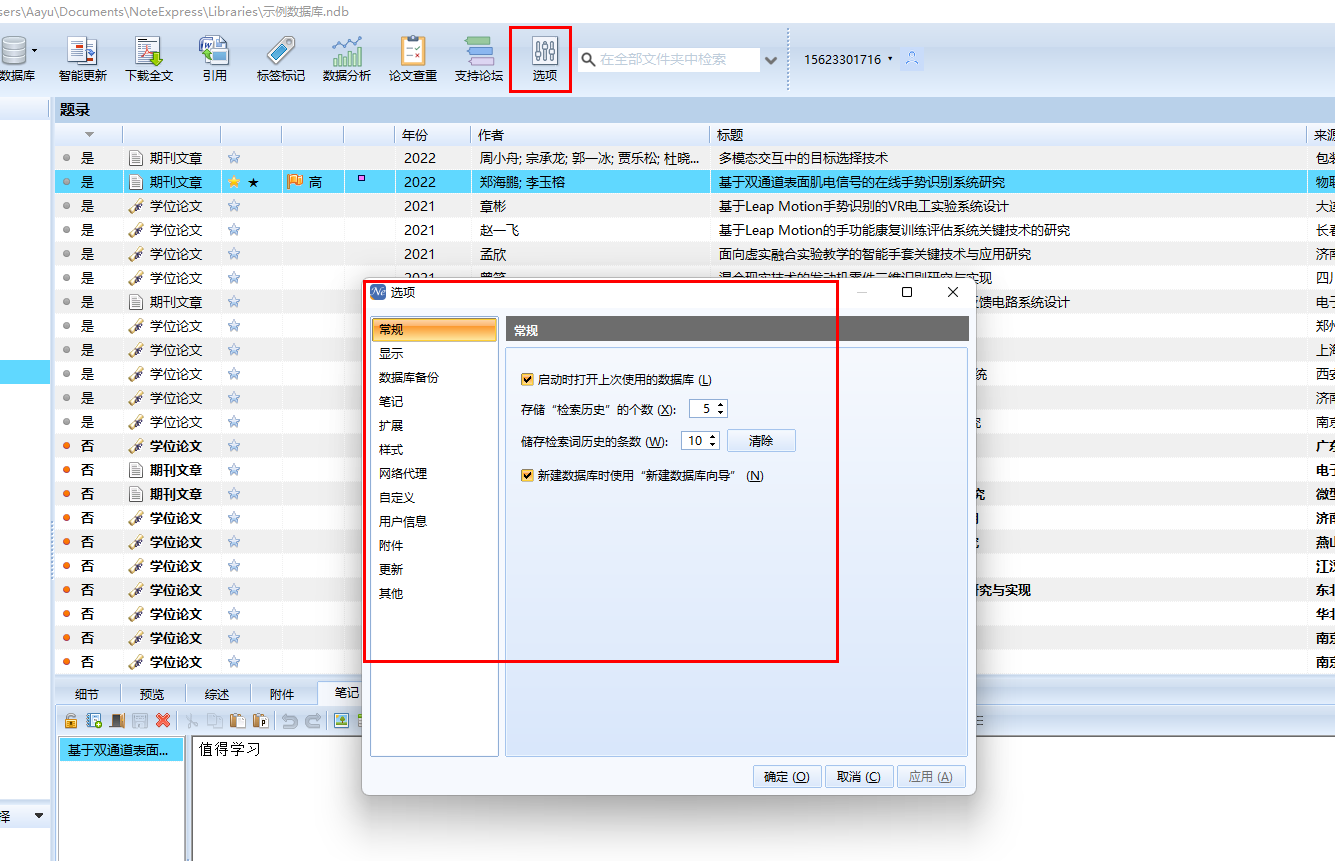Click the red delete note icon
Viewport: 1335px width, 861px height.
(163, 721)
